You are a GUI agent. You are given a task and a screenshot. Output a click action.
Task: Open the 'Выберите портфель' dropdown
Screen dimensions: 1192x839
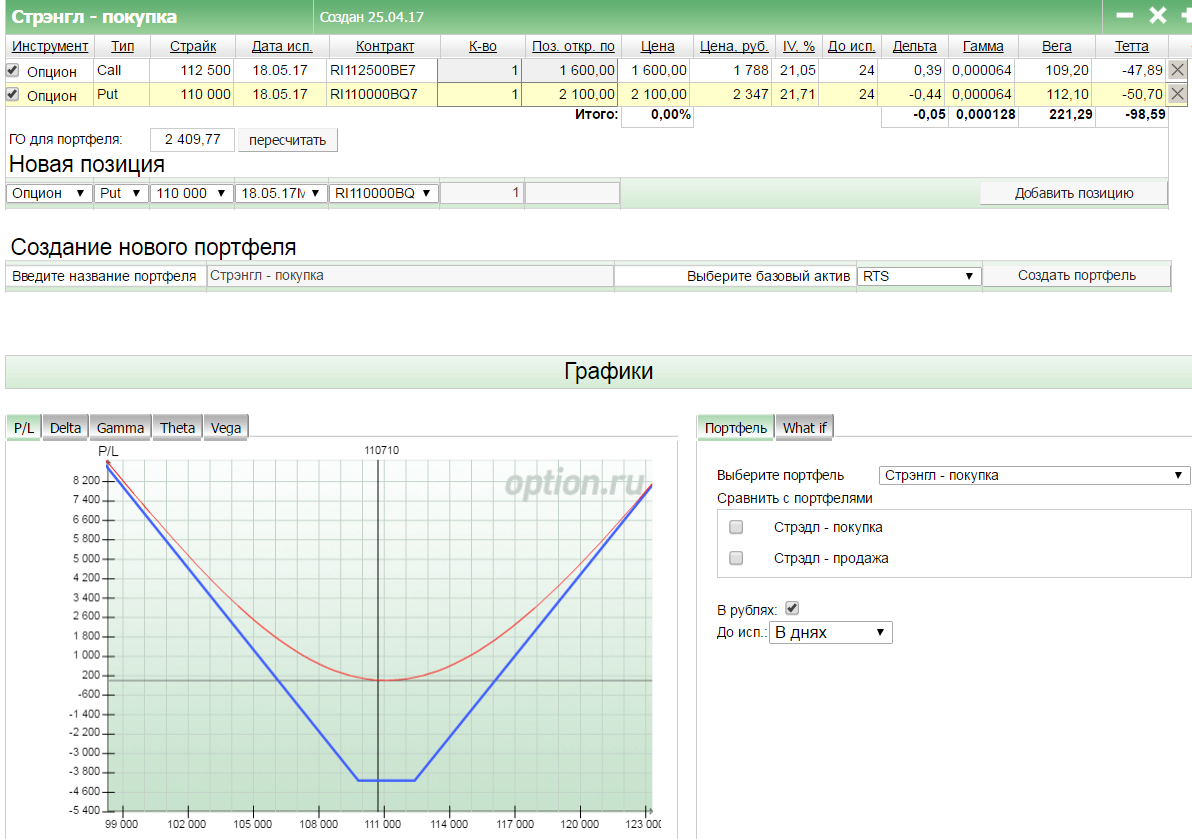(x=1034, y=476)
